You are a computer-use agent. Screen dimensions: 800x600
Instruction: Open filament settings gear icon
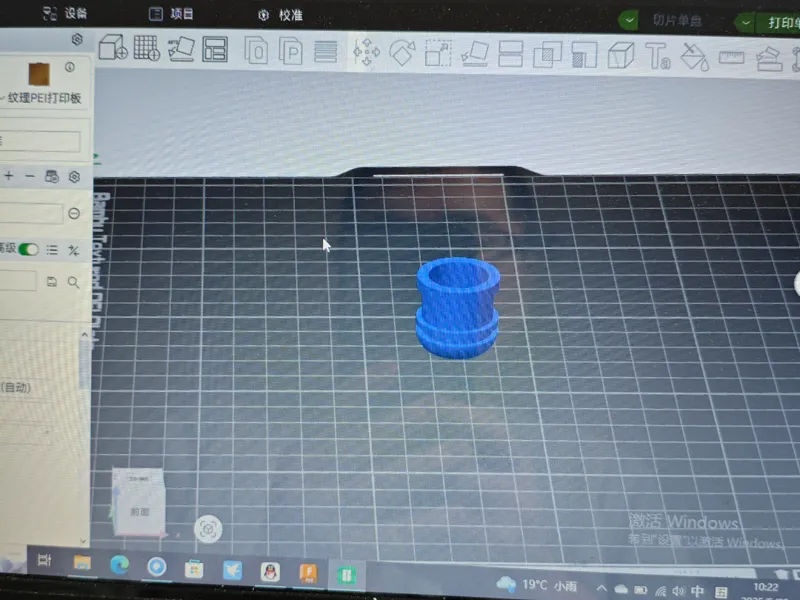tap(74, 177)
